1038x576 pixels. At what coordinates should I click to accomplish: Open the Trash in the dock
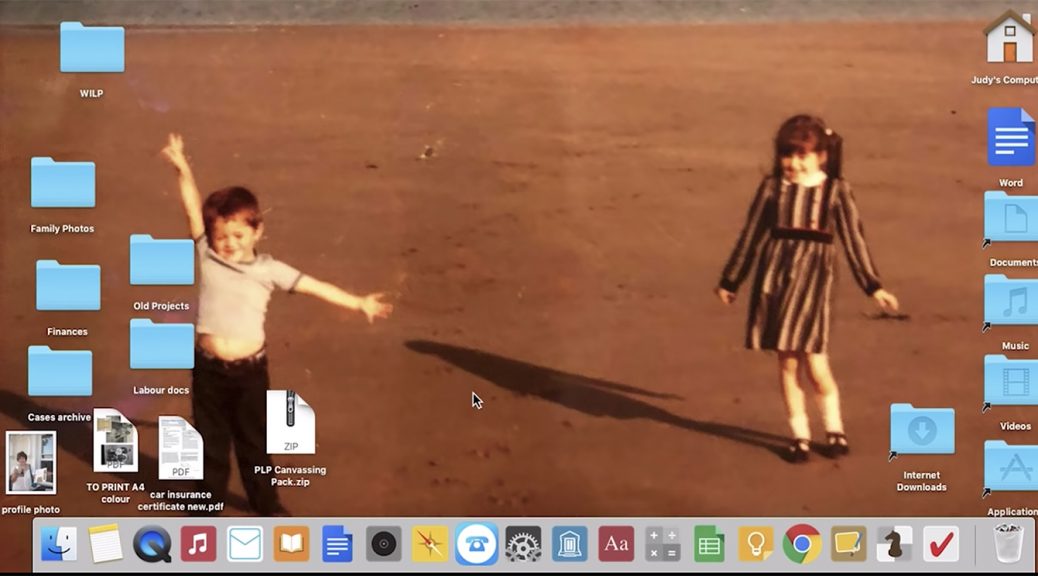[x=1007, y=544]
